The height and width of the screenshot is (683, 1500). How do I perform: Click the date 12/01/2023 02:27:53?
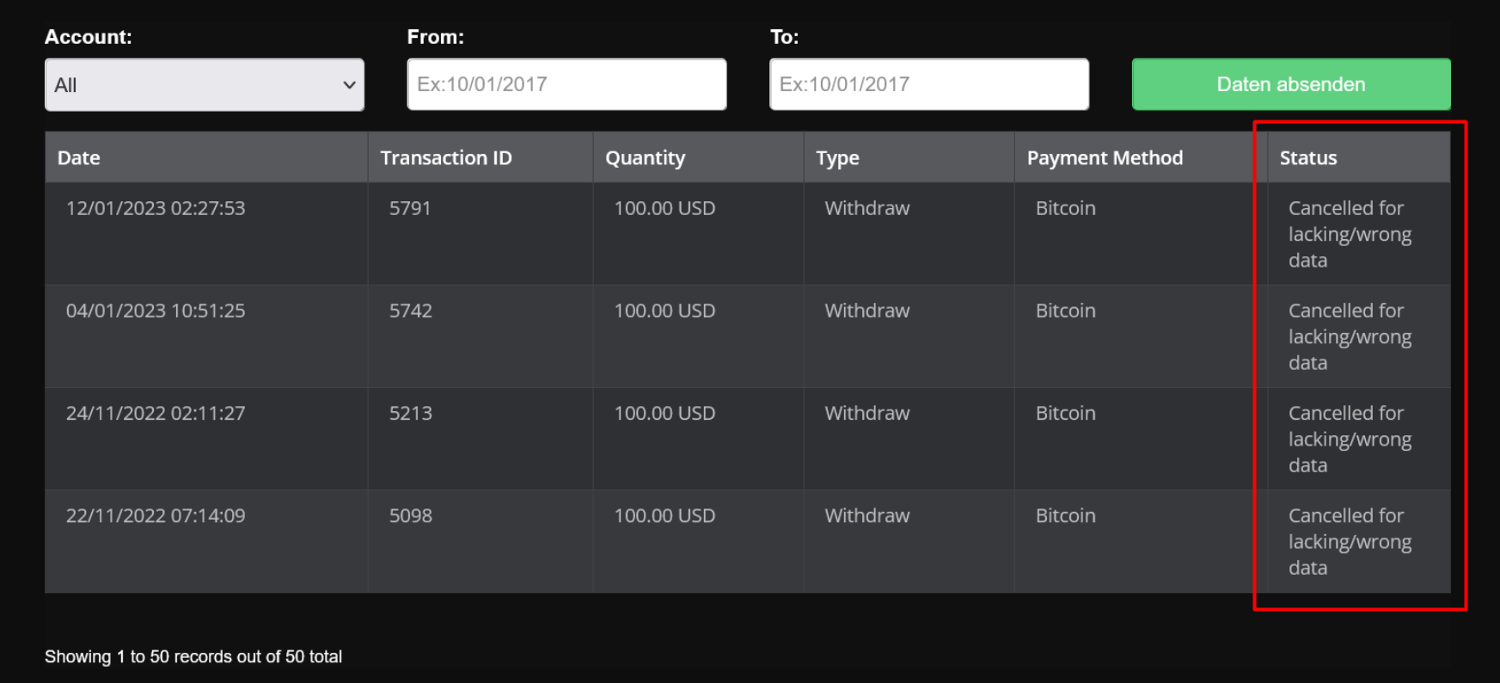click(x=155, y=209)
